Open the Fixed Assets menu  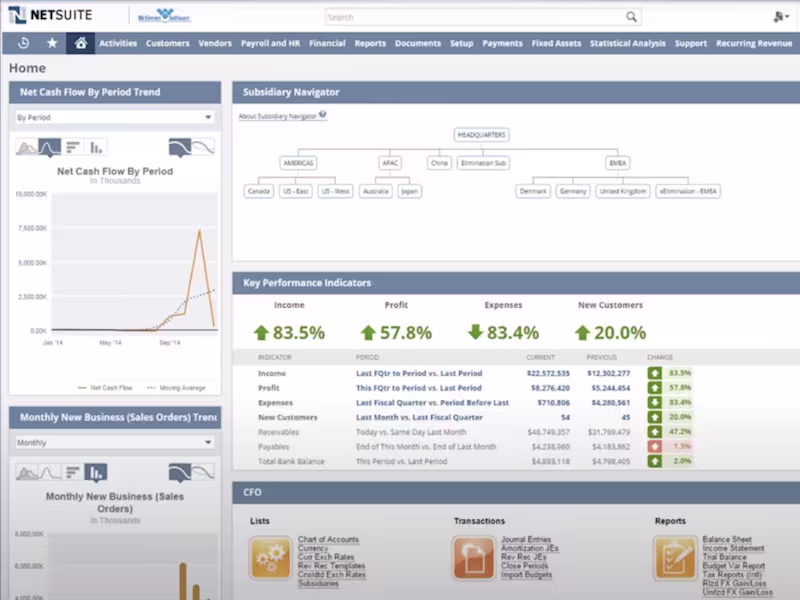(x=556, y=43)
